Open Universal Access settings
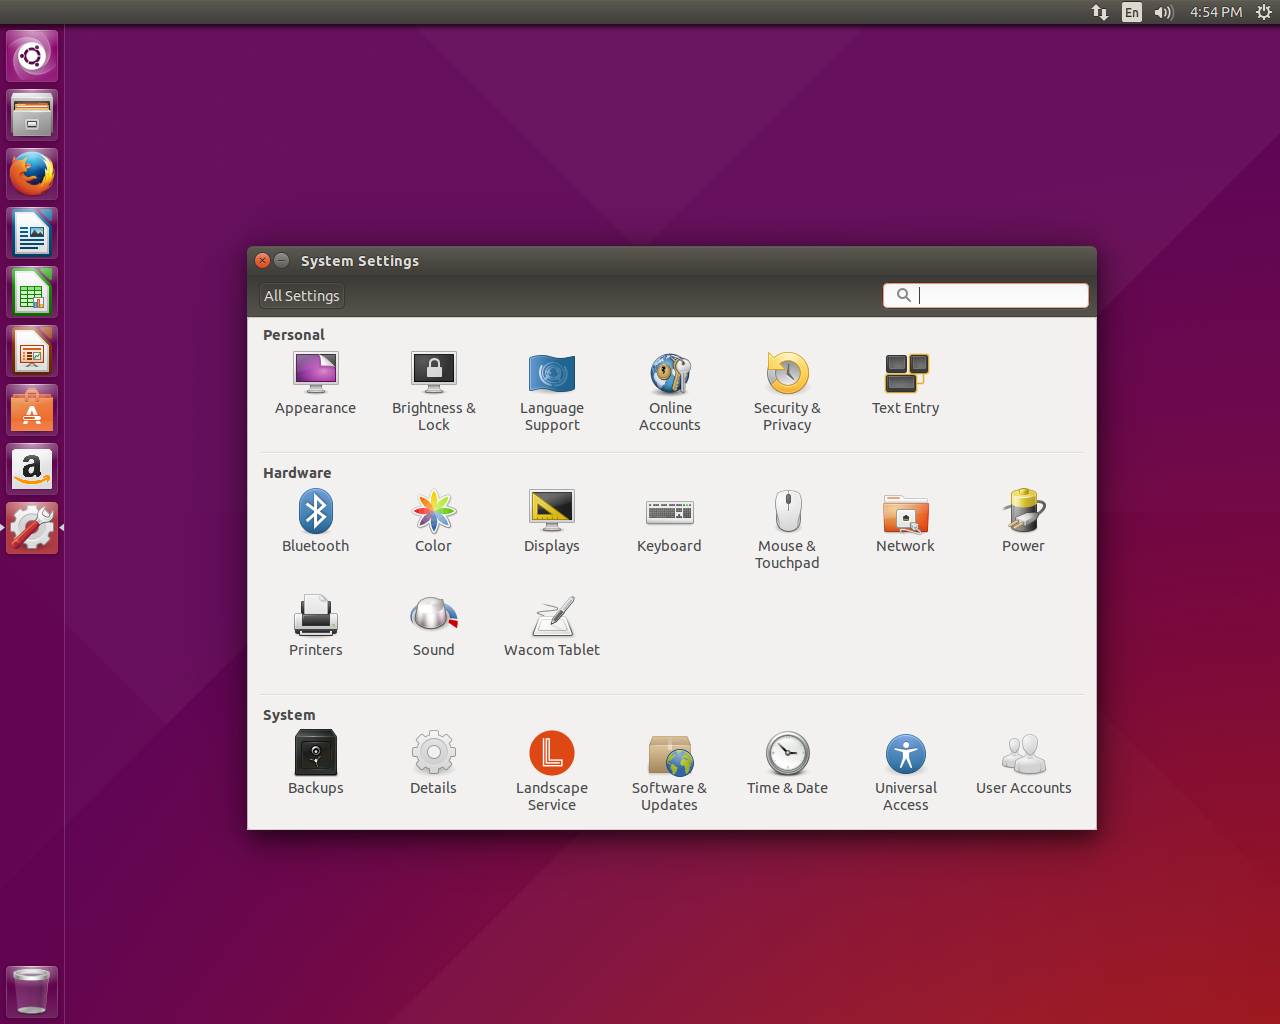The width and height of the screenshot is (1280, 1024). point(905,772)
